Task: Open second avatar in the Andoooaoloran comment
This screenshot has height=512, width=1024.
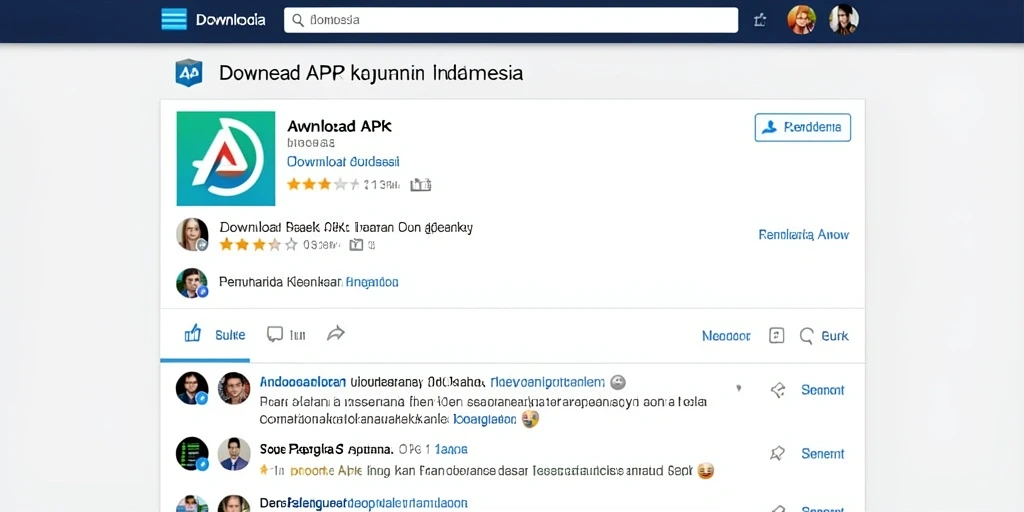Action: [x=234, y=389]
